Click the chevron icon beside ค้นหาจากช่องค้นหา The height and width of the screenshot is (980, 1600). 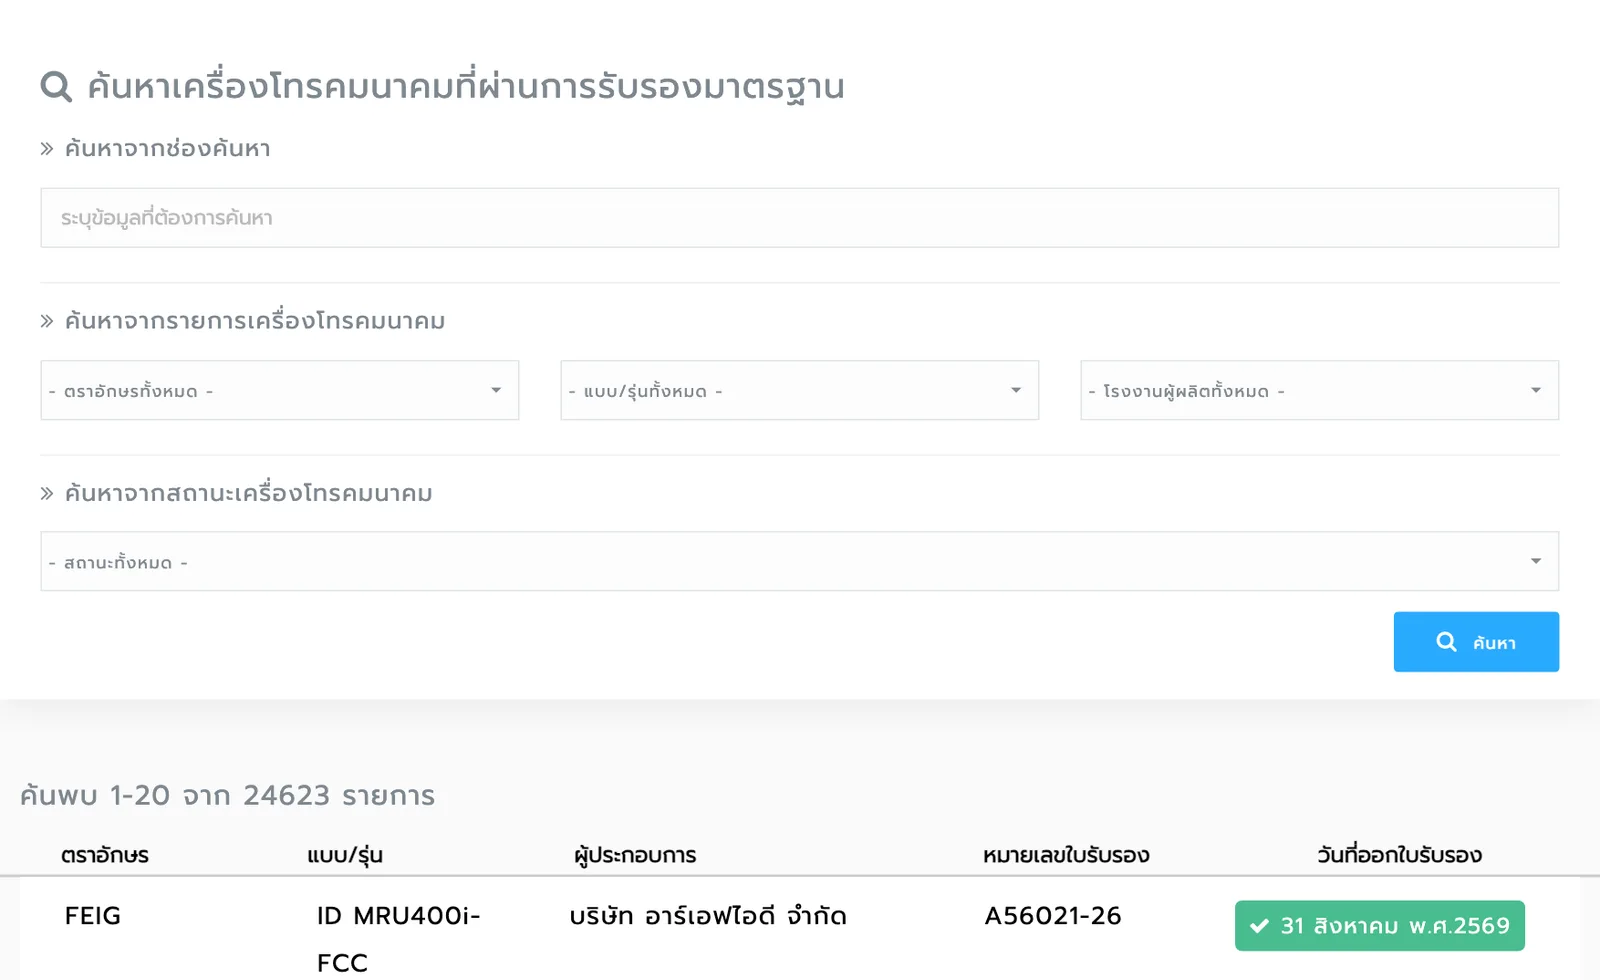(x=47, y=149)
